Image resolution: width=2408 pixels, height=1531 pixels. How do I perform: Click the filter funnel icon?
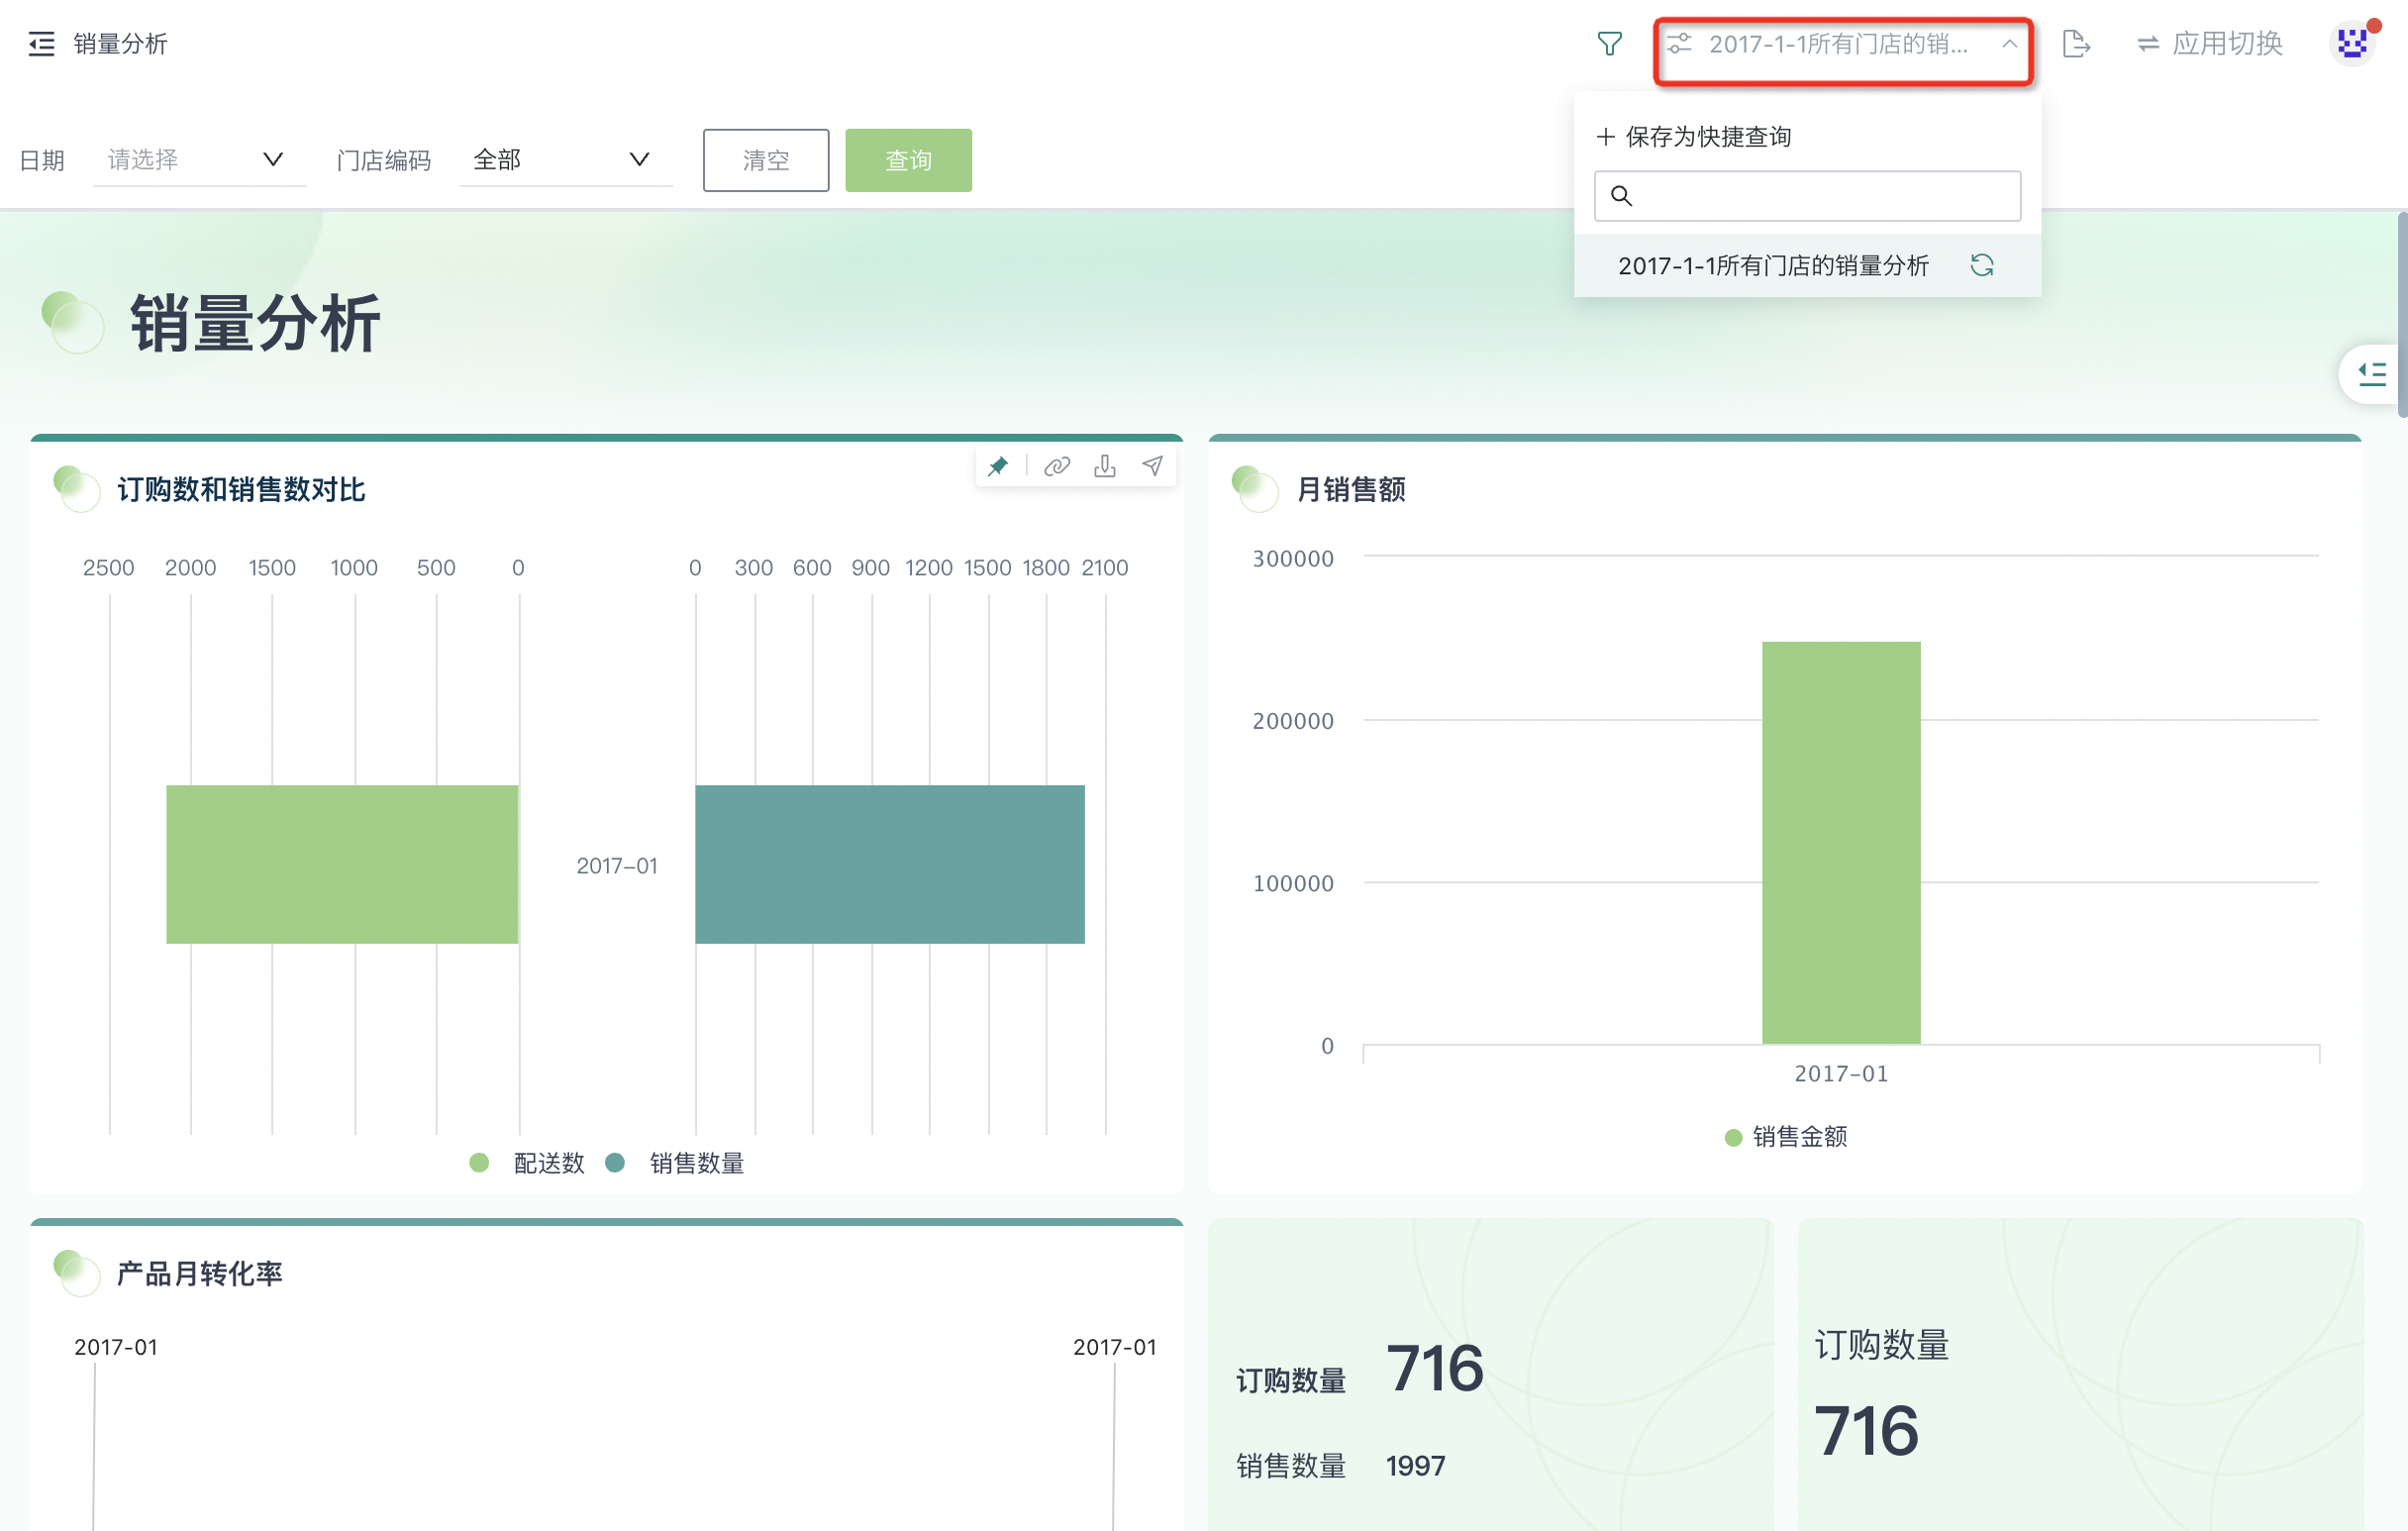coord(1609,44)
